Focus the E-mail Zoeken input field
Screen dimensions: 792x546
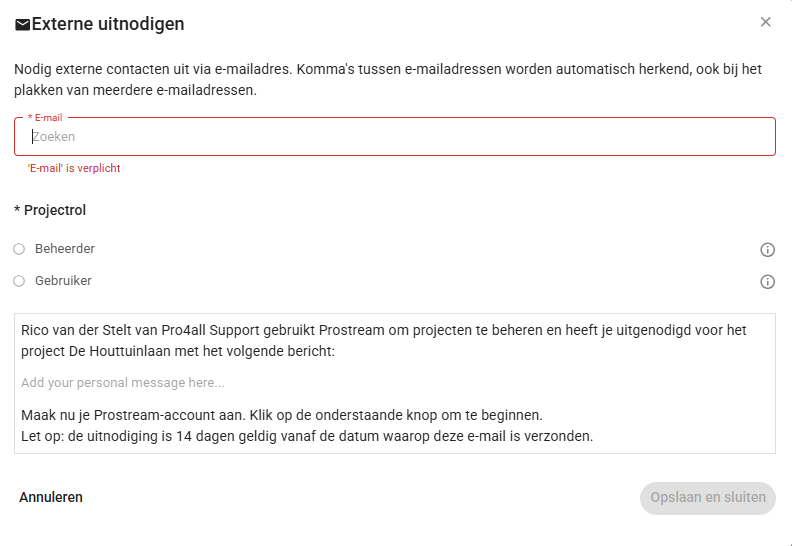coord(395,136)
